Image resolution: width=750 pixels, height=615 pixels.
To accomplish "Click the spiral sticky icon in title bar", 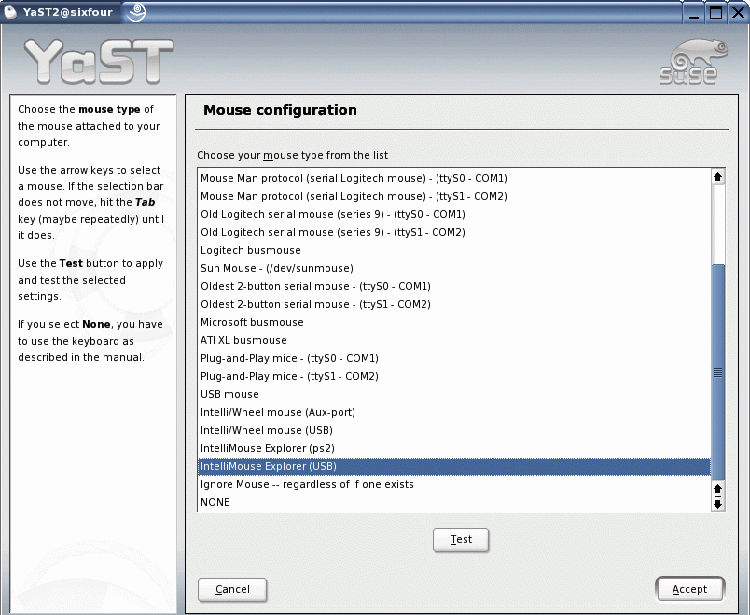I will [137, 12].
